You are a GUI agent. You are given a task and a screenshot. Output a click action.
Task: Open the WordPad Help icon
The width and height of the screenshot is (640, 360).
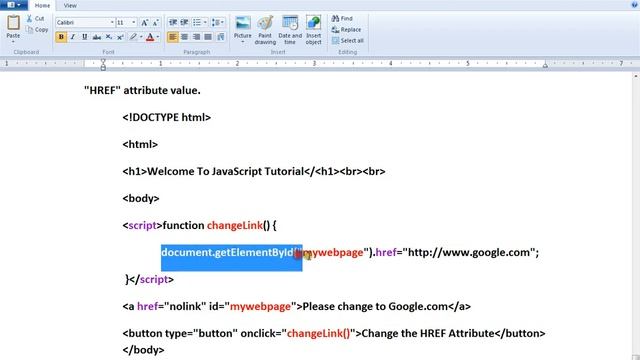coord(634,4)
